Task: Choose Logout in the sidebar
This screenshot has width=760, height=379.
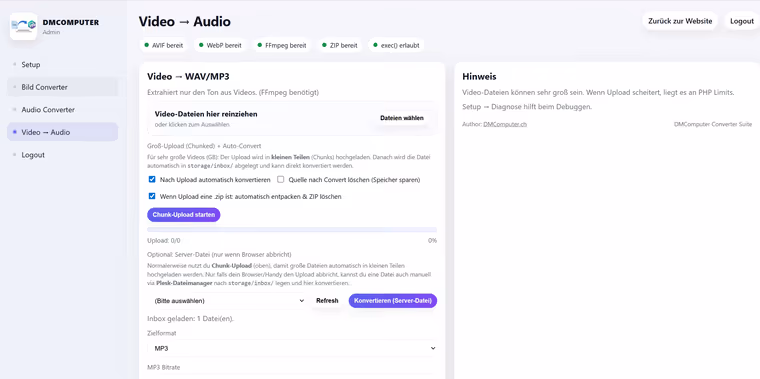Action: point(63,155)
